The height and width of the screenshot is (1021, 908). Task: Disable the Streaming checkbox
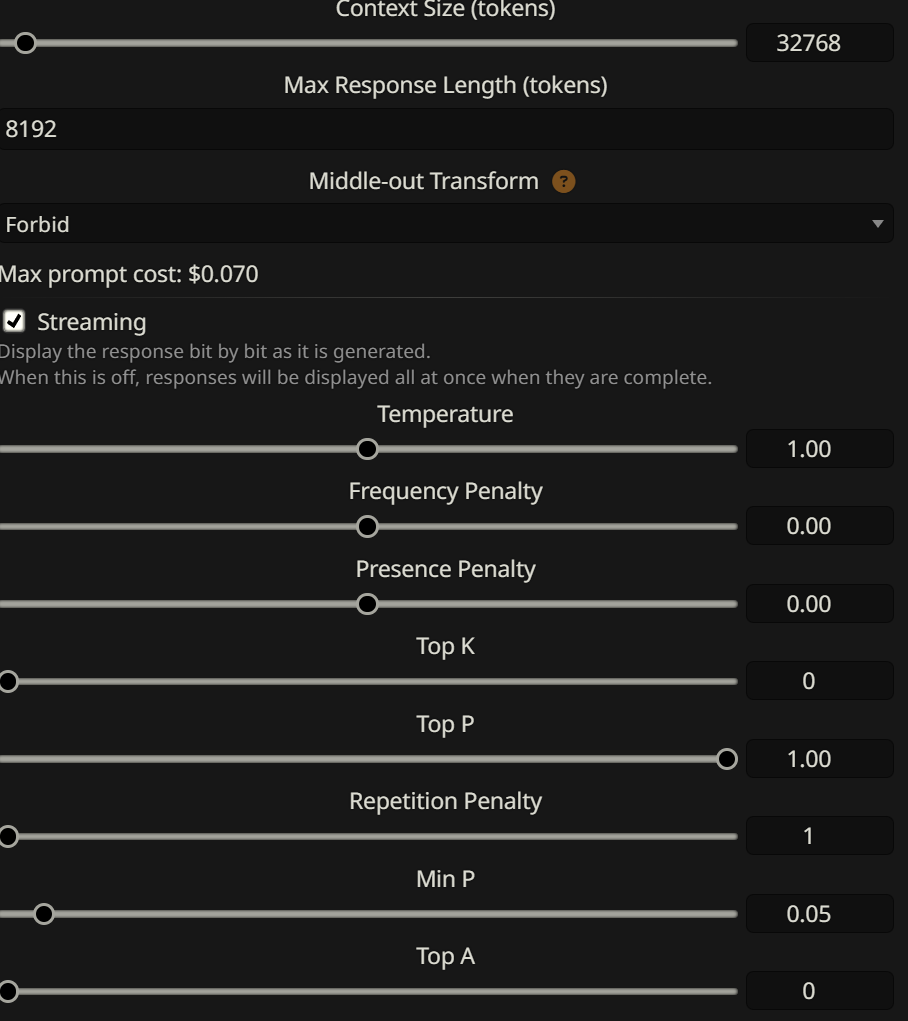14,321
